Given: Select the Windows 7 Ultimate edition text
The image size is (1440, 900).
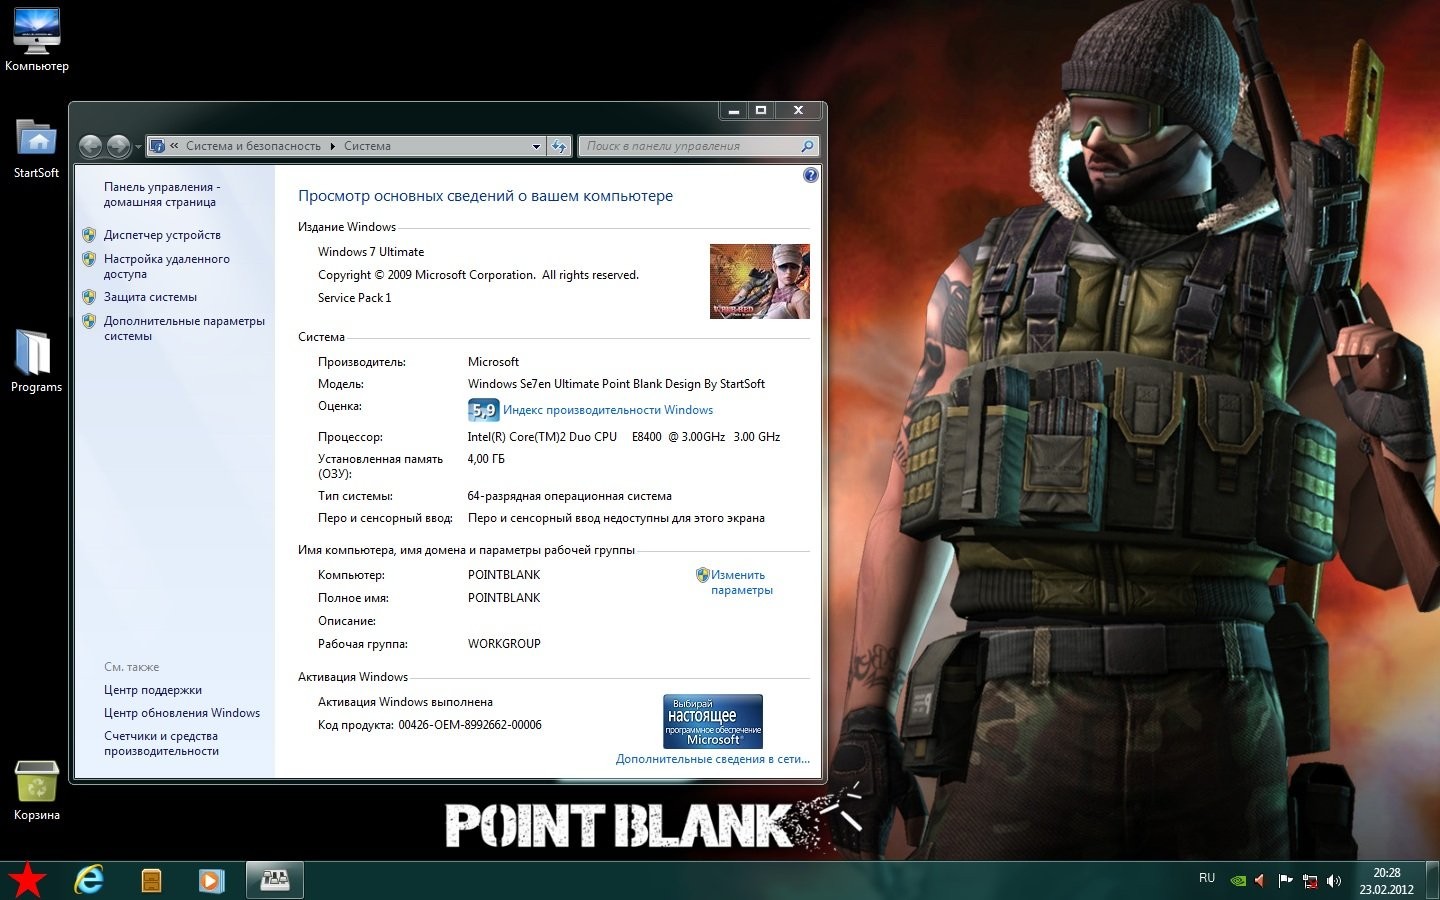Looking at the screenshot, I should [x=371, y=252].
